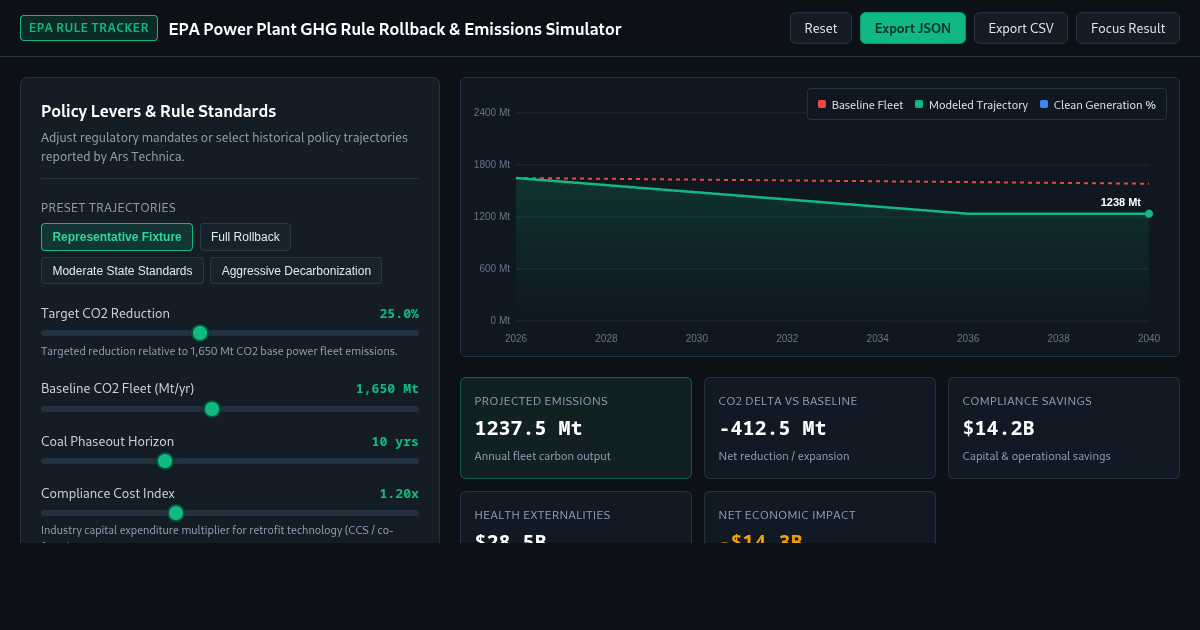Click the $14.2B savings figure
1200x630 pixels.
(x=998, y=428)
